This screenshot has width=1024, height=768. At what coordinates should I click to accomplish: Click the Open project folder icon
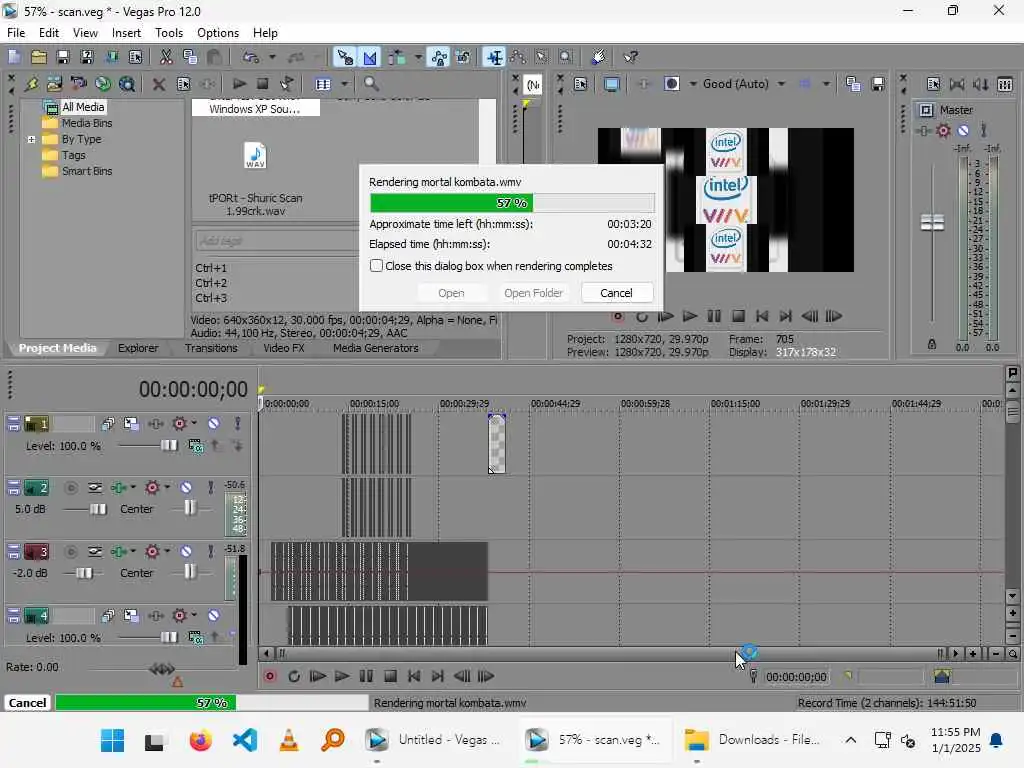click(x=39, y=57)
